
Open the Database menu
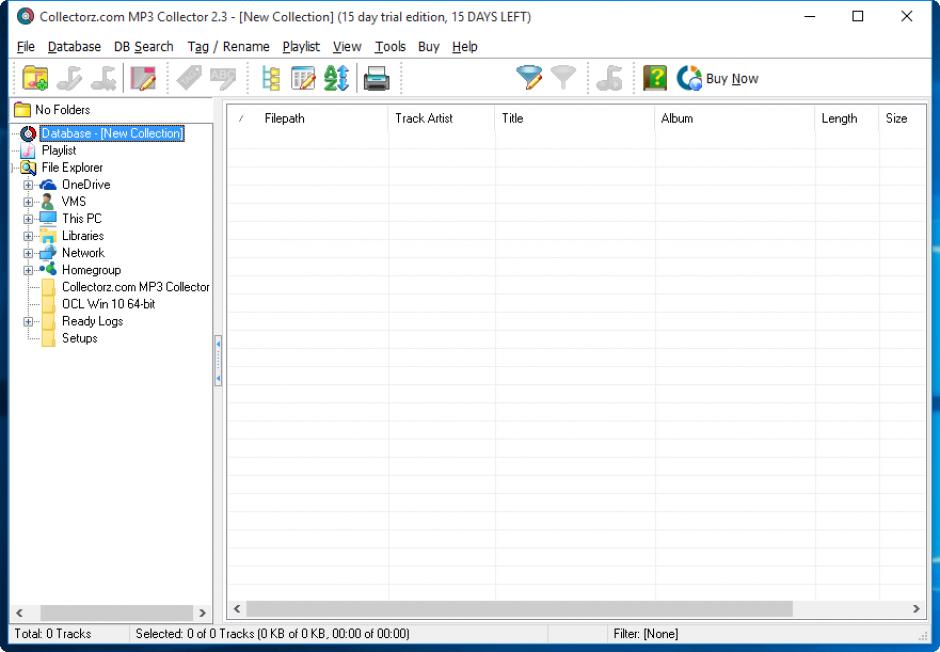(74, 47)
